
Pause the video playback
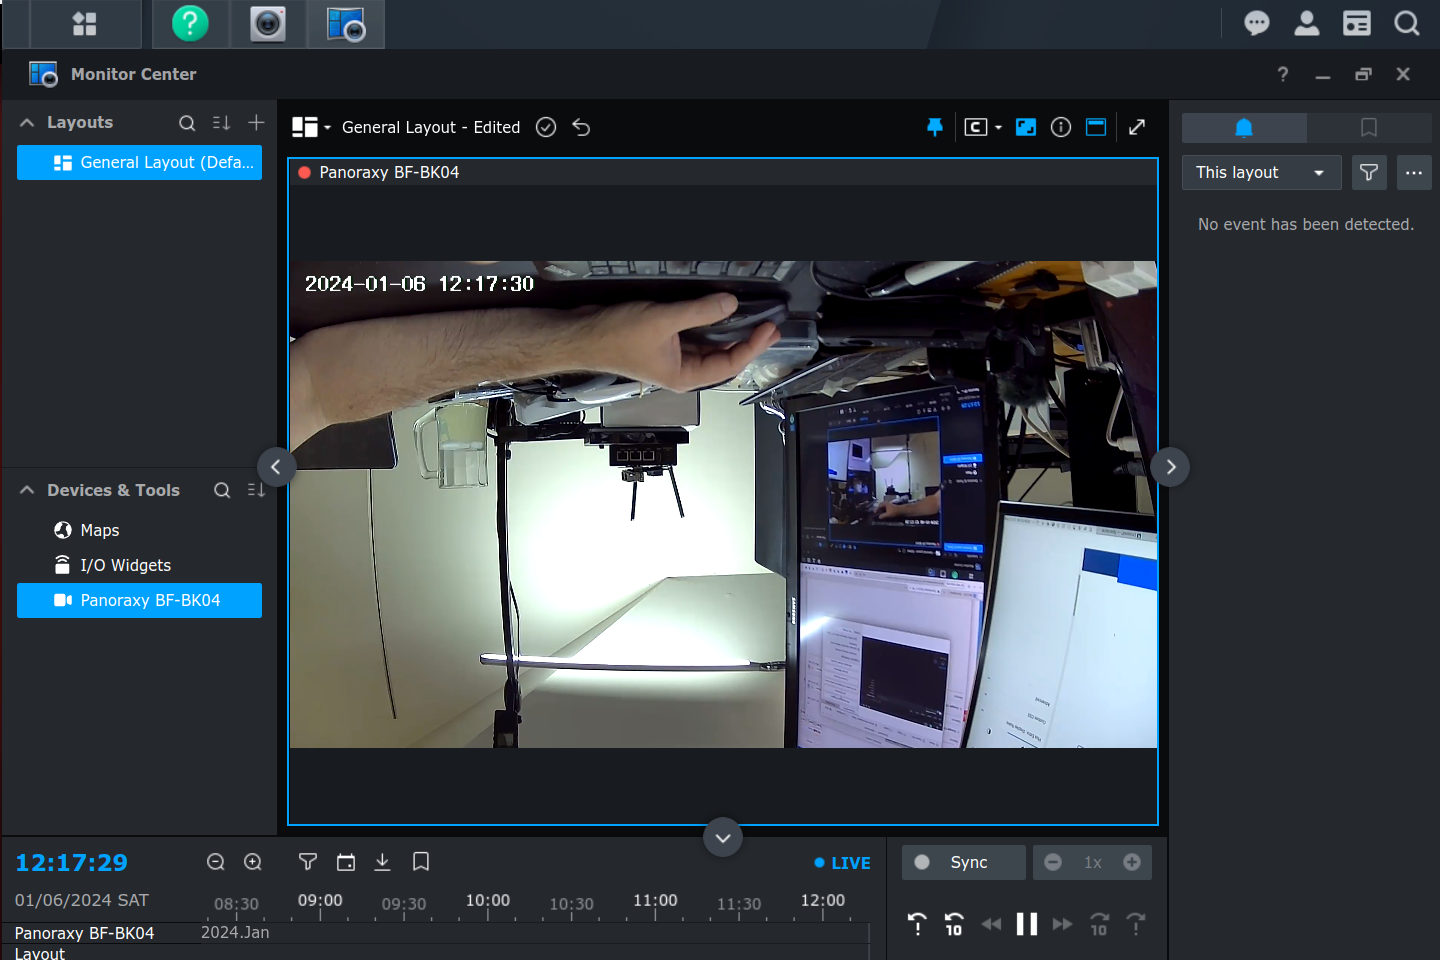[1026, 924]
